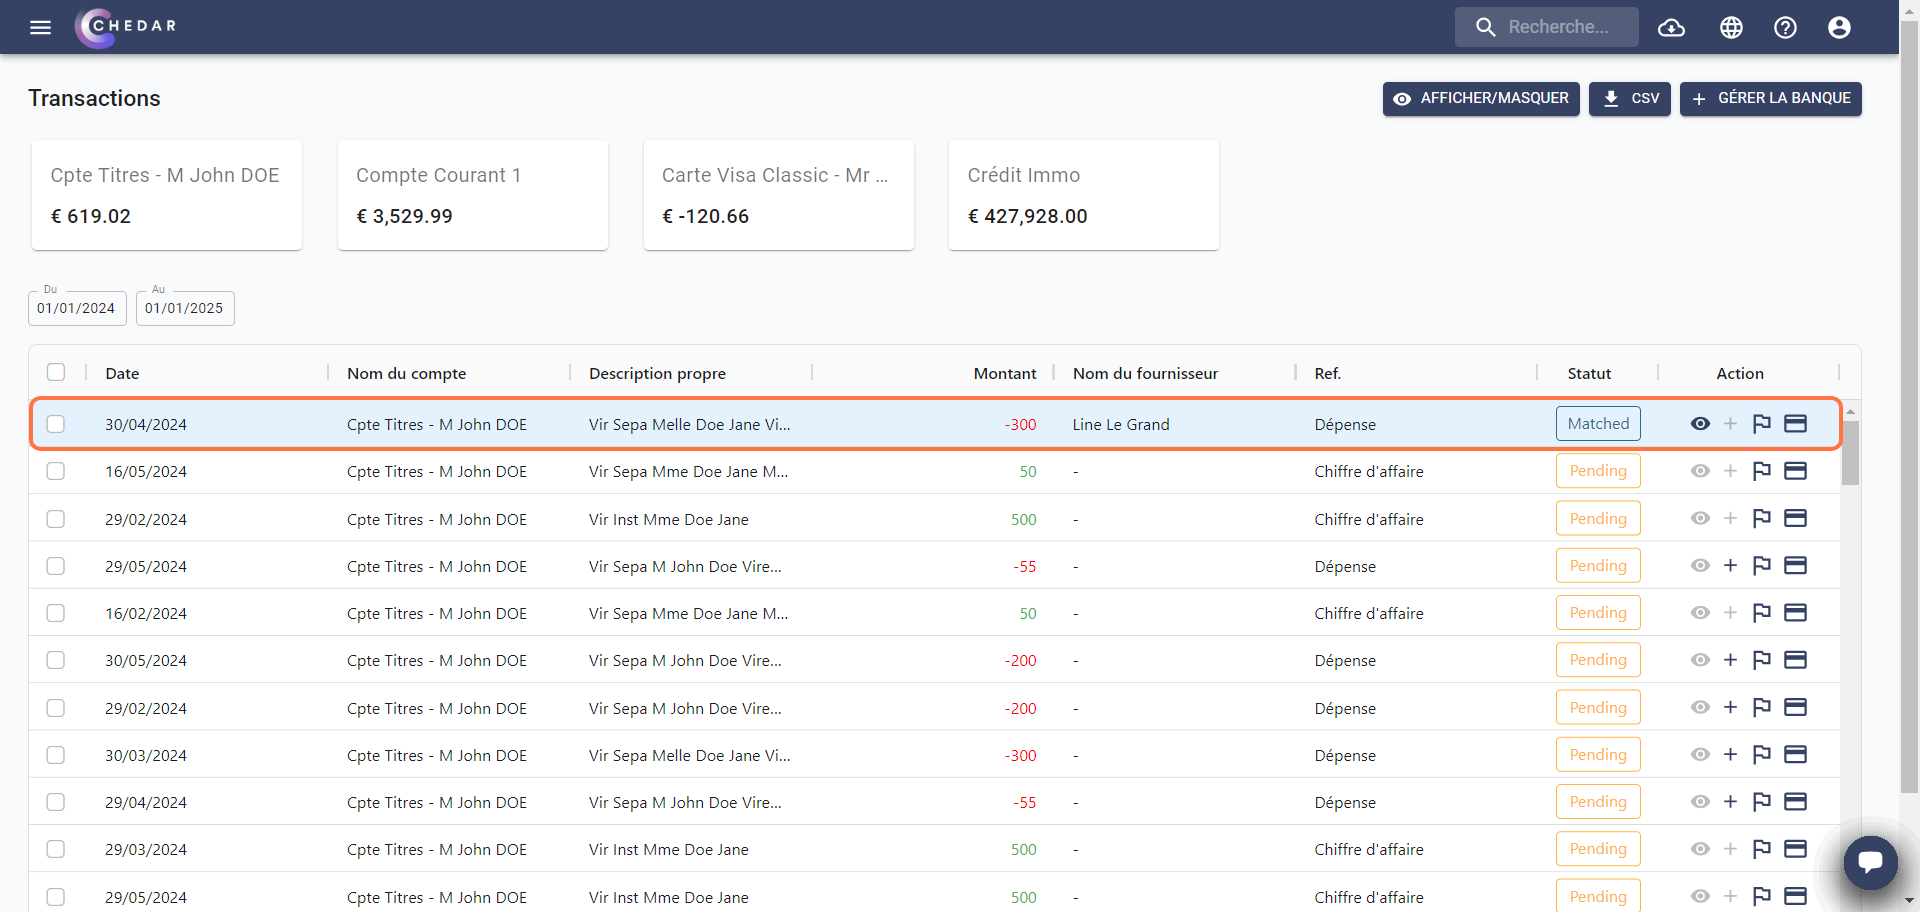Image resolution: width=1920 pixels, height=912 pixels.
Task: Click the Du start date field
Action: (77, 308)
